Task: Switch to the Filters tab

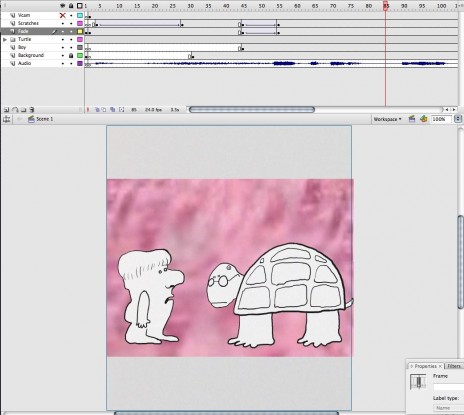Action: click(454, 366)
